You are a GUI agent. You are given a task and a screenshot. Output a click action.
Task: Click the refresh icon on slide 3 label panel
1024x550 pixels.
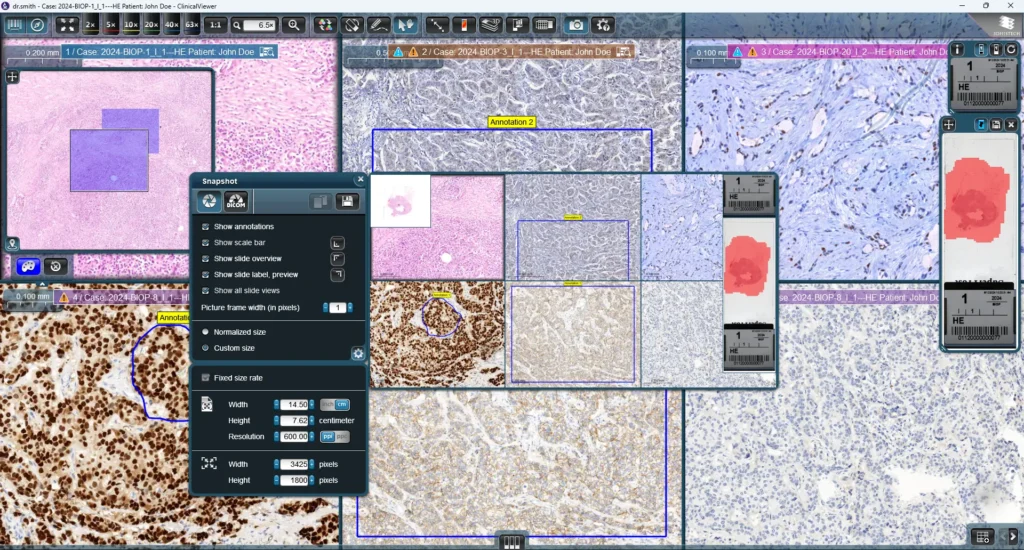coord(1011,50)
